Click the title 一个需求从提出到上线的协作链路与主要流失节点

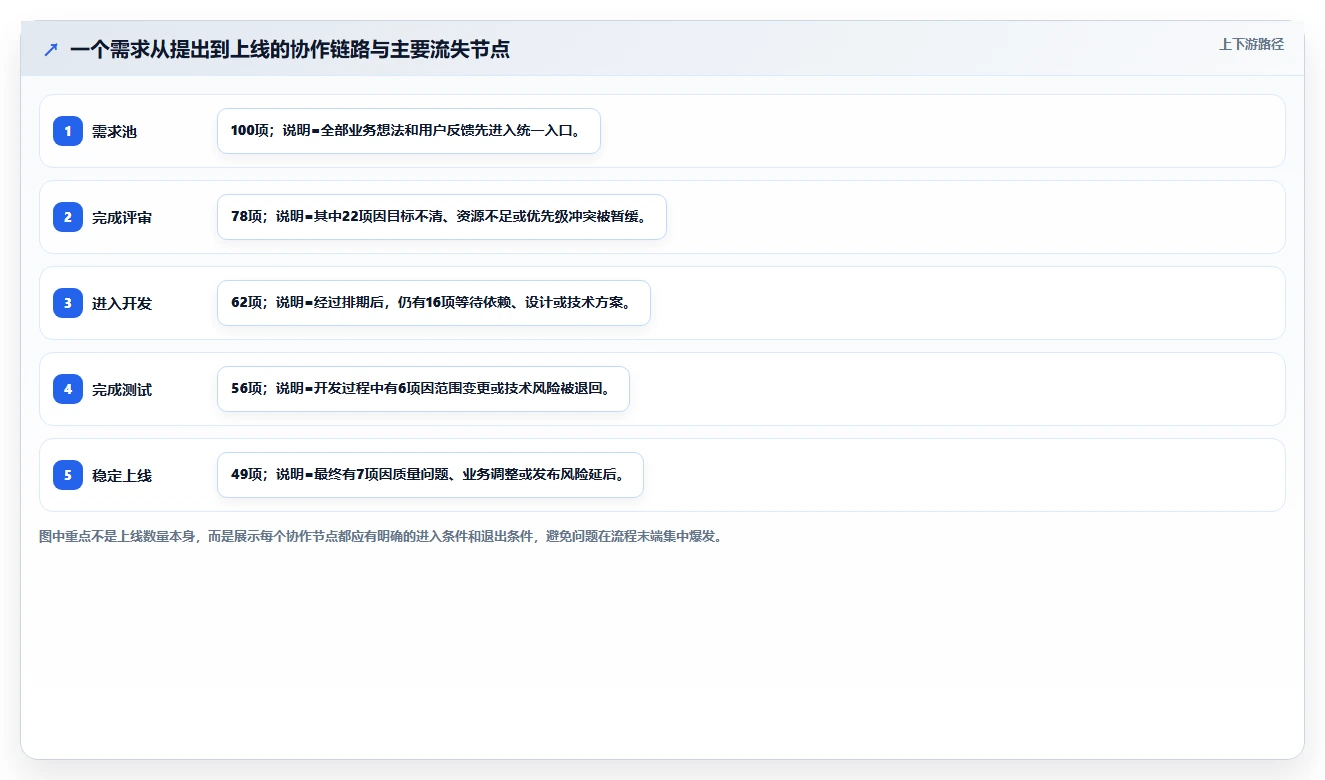290,50
